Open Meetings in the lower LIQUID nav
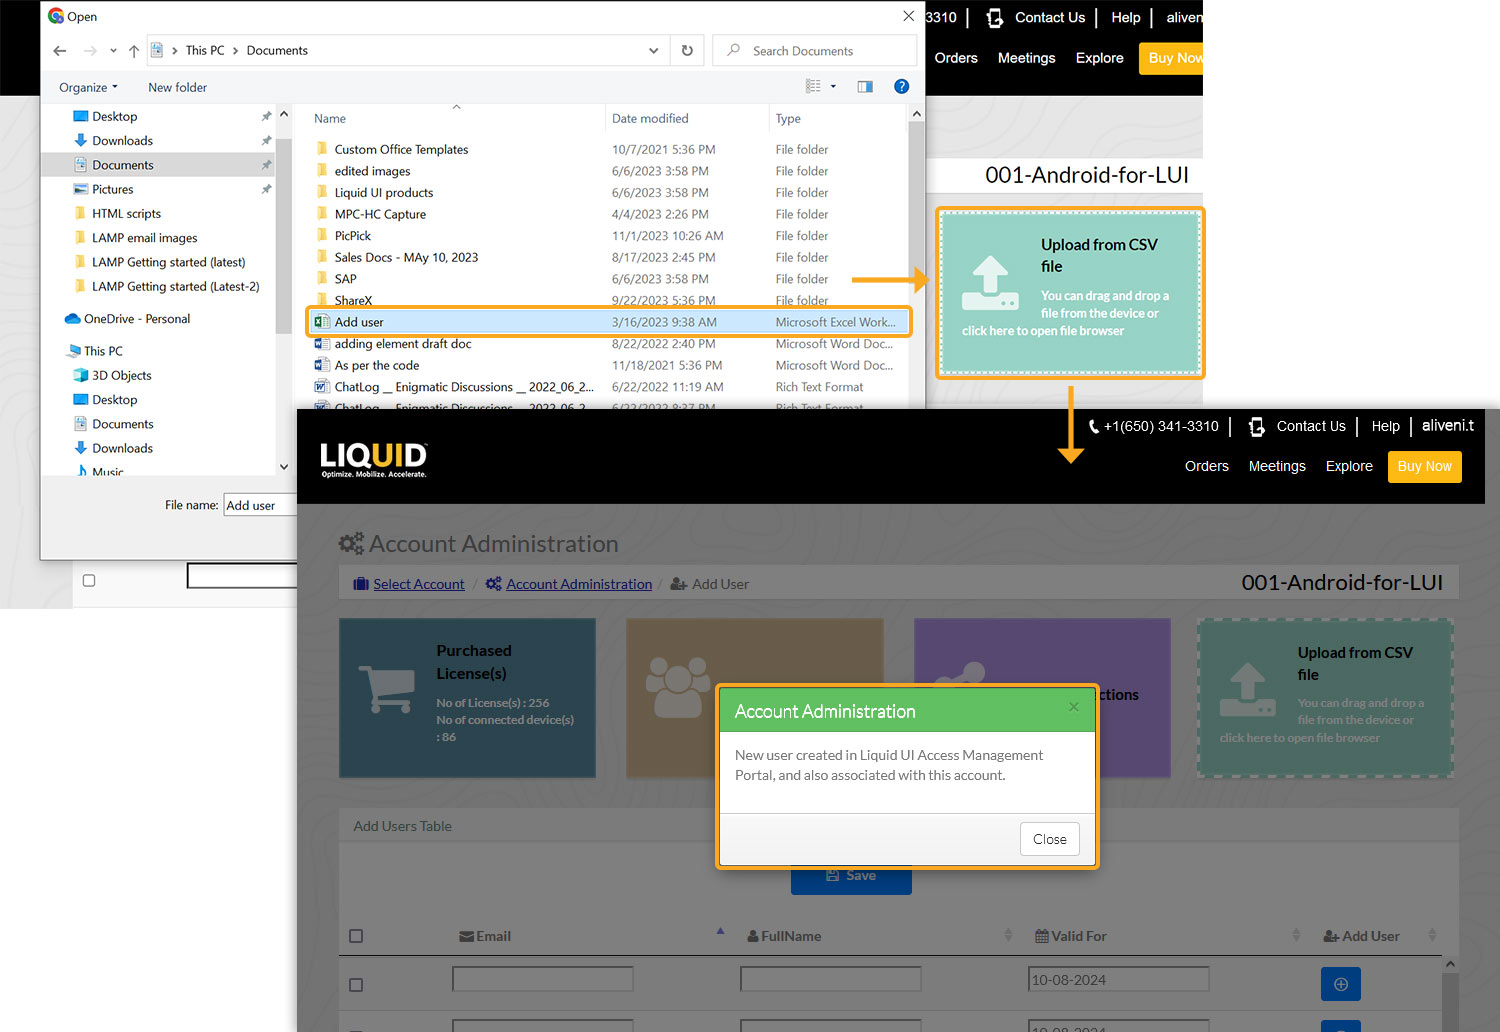 coord(1277,466)
